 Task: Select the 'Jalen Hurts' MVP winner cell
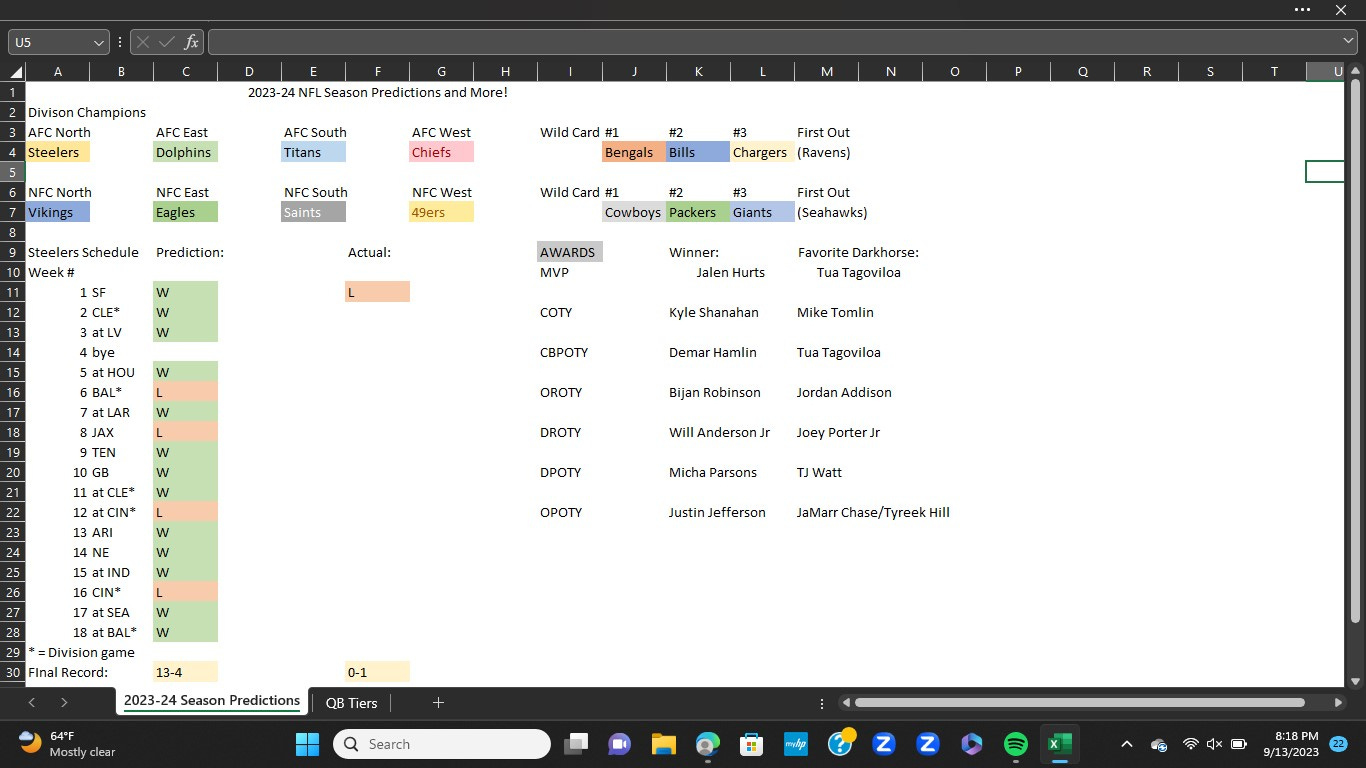[731, 272]
